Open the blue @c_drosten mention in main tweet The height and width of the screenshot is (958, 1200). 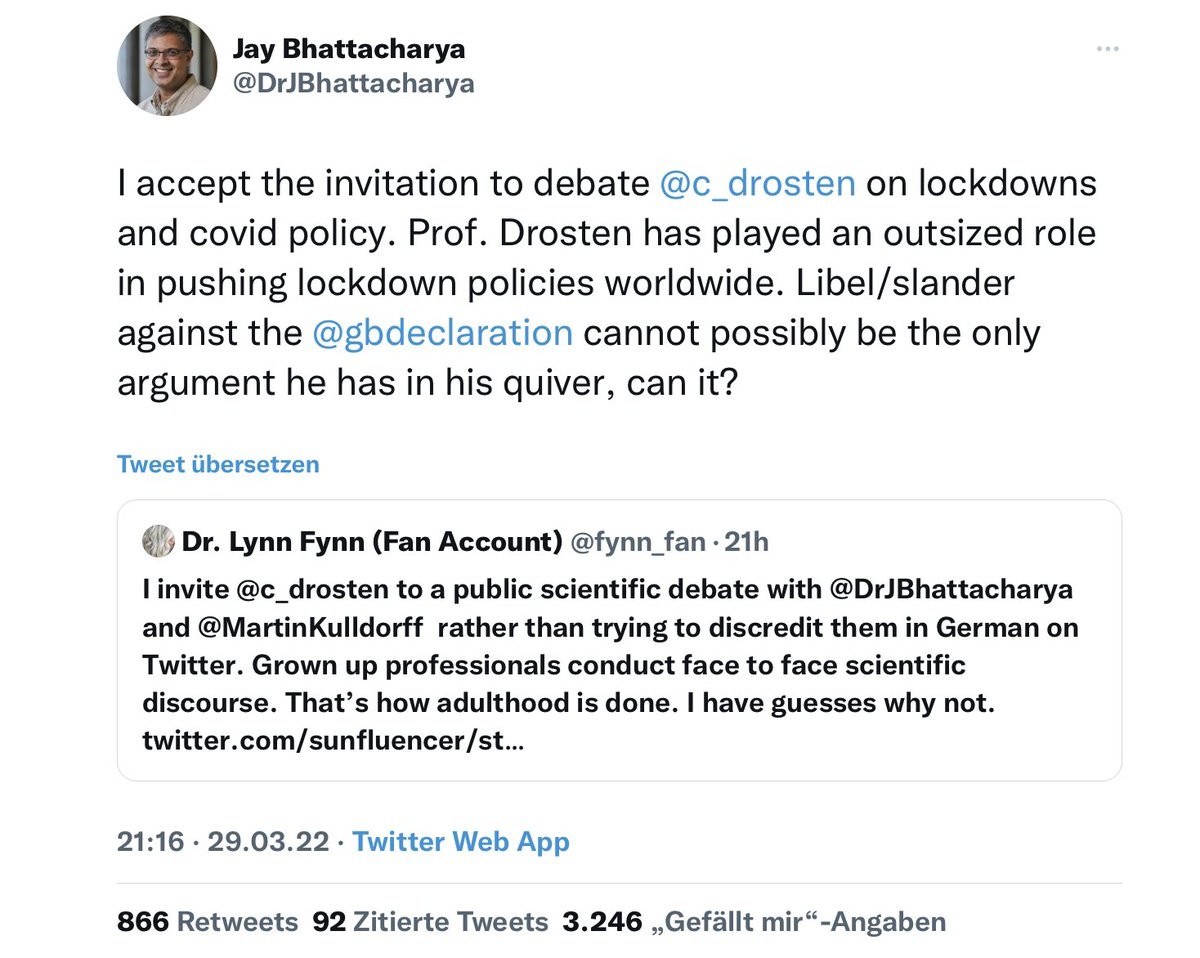coord(757,184)
